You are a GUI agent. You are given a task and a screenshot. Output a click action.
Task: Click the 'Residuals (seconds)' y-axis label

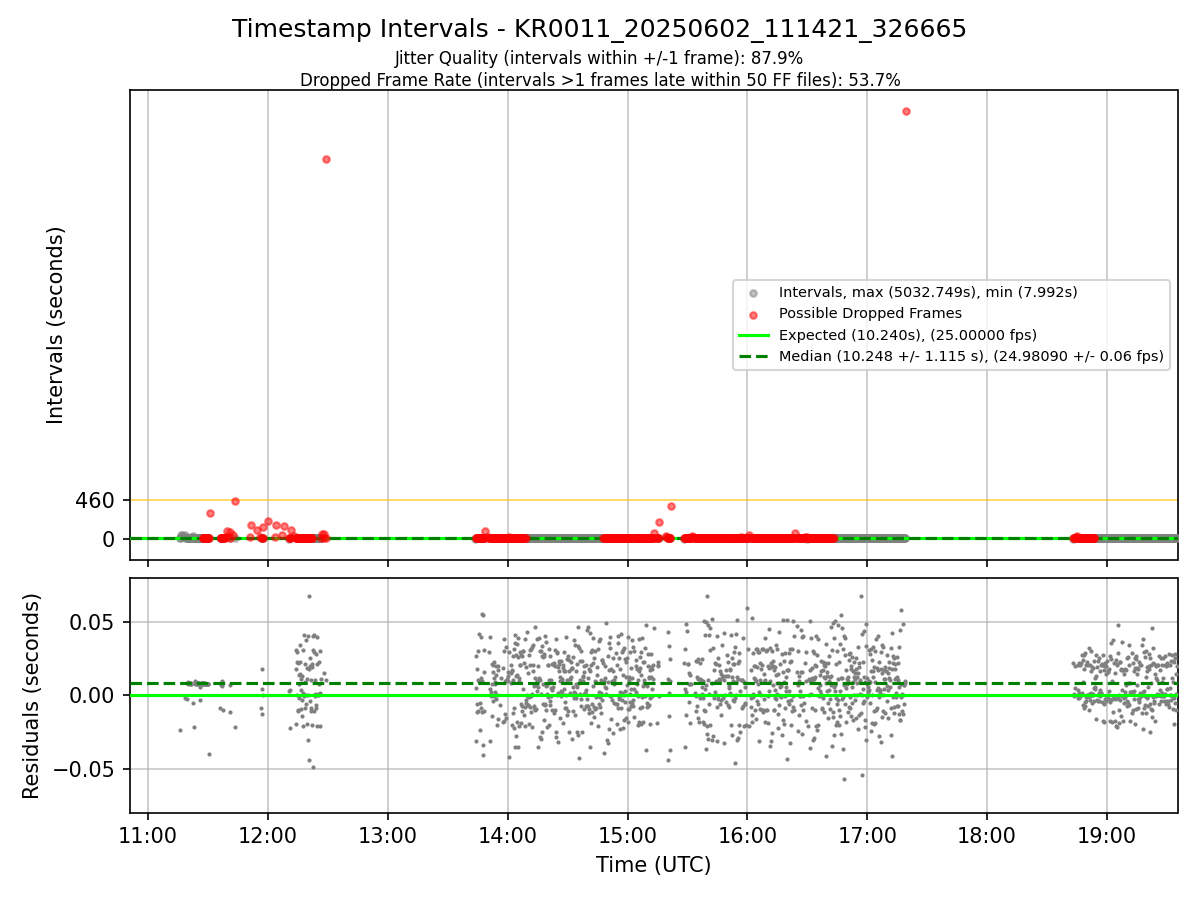pyautogui.click(x=32, y=696)
